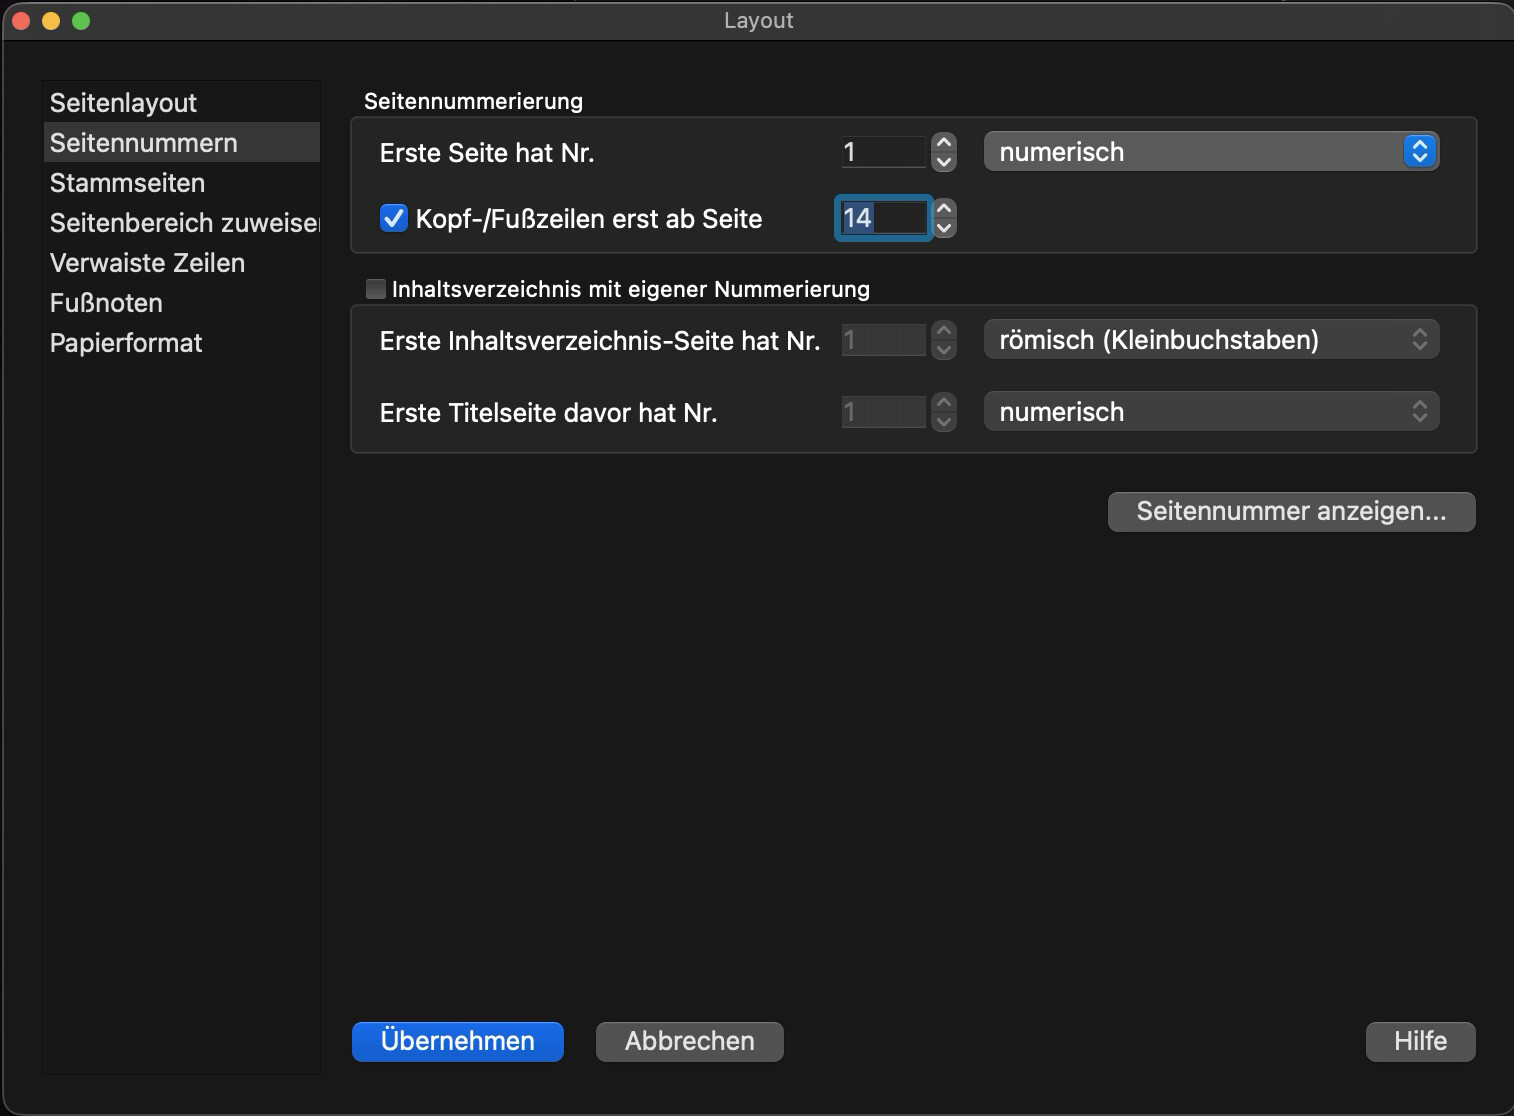Select 'Papierformat' in the sidebar
Screen dimensions: 1514x1116
(x=126, y=343)
